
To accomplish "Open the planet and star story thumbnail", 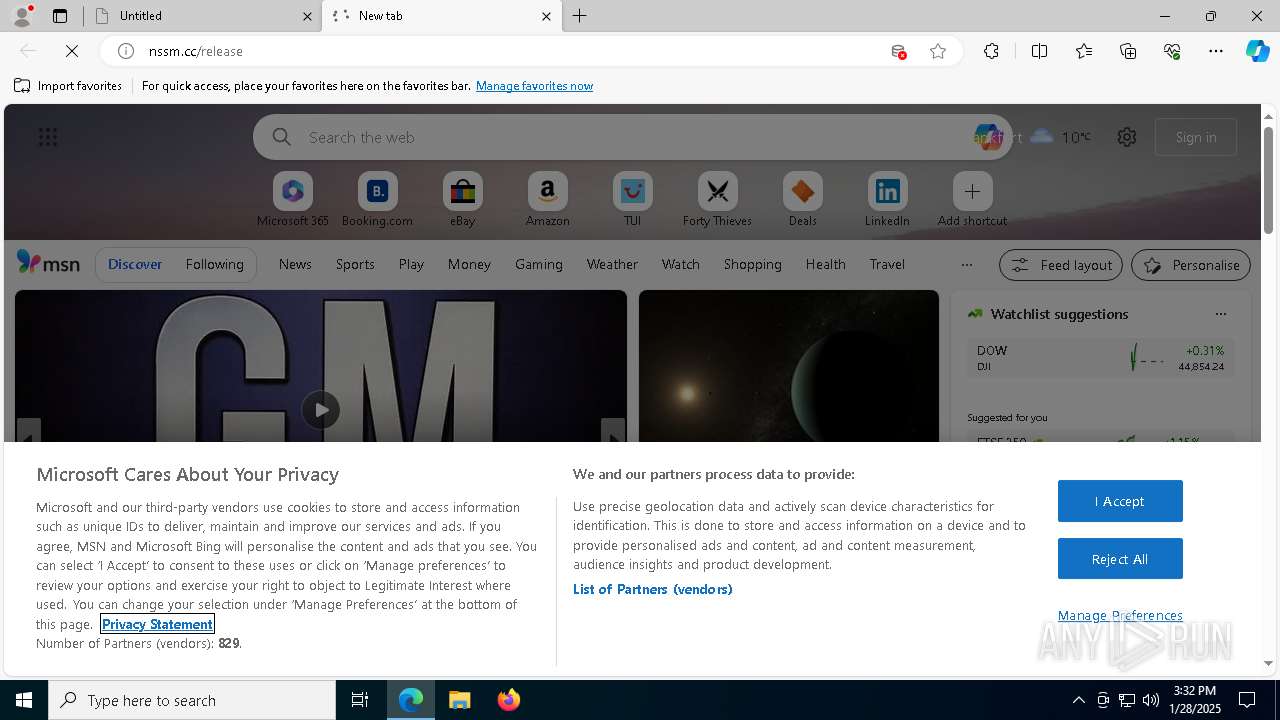I will [x=789, y=366].
